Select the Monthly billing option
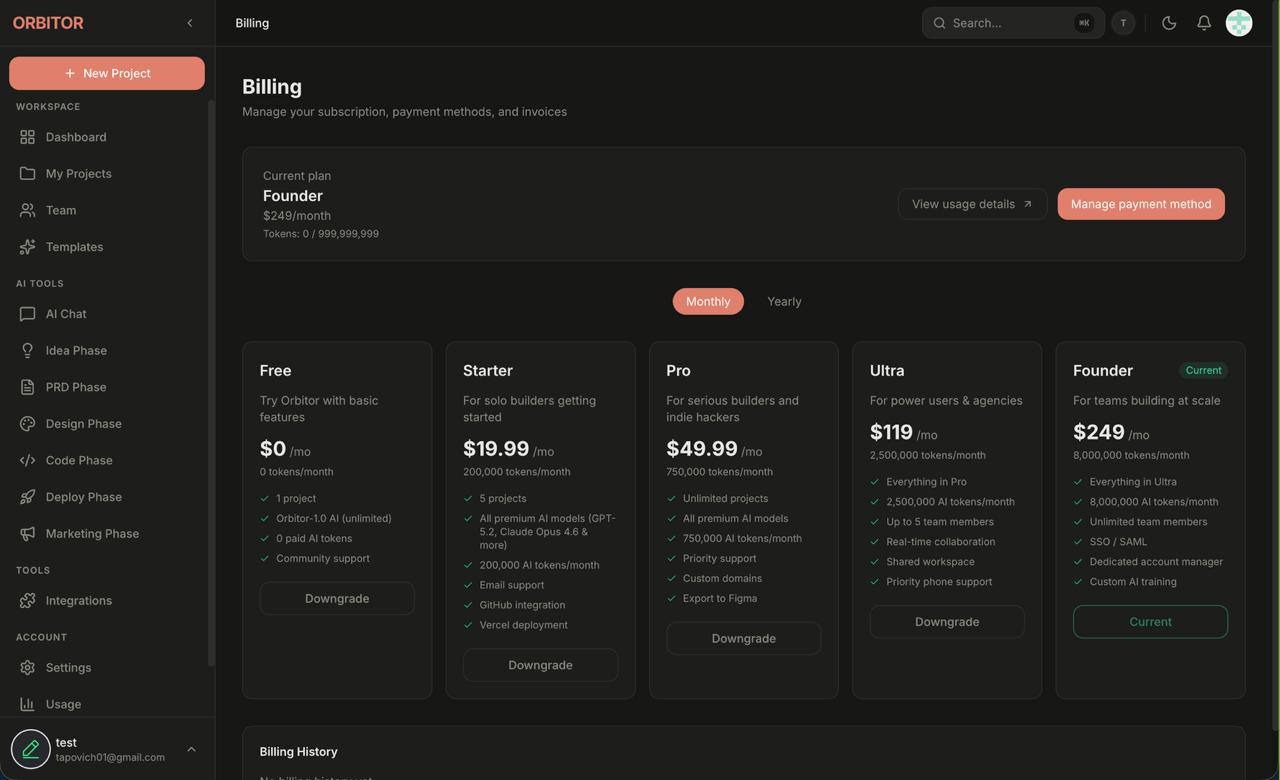The height and width of the screenshot is (780, 1280). click(x=708, y=302)
